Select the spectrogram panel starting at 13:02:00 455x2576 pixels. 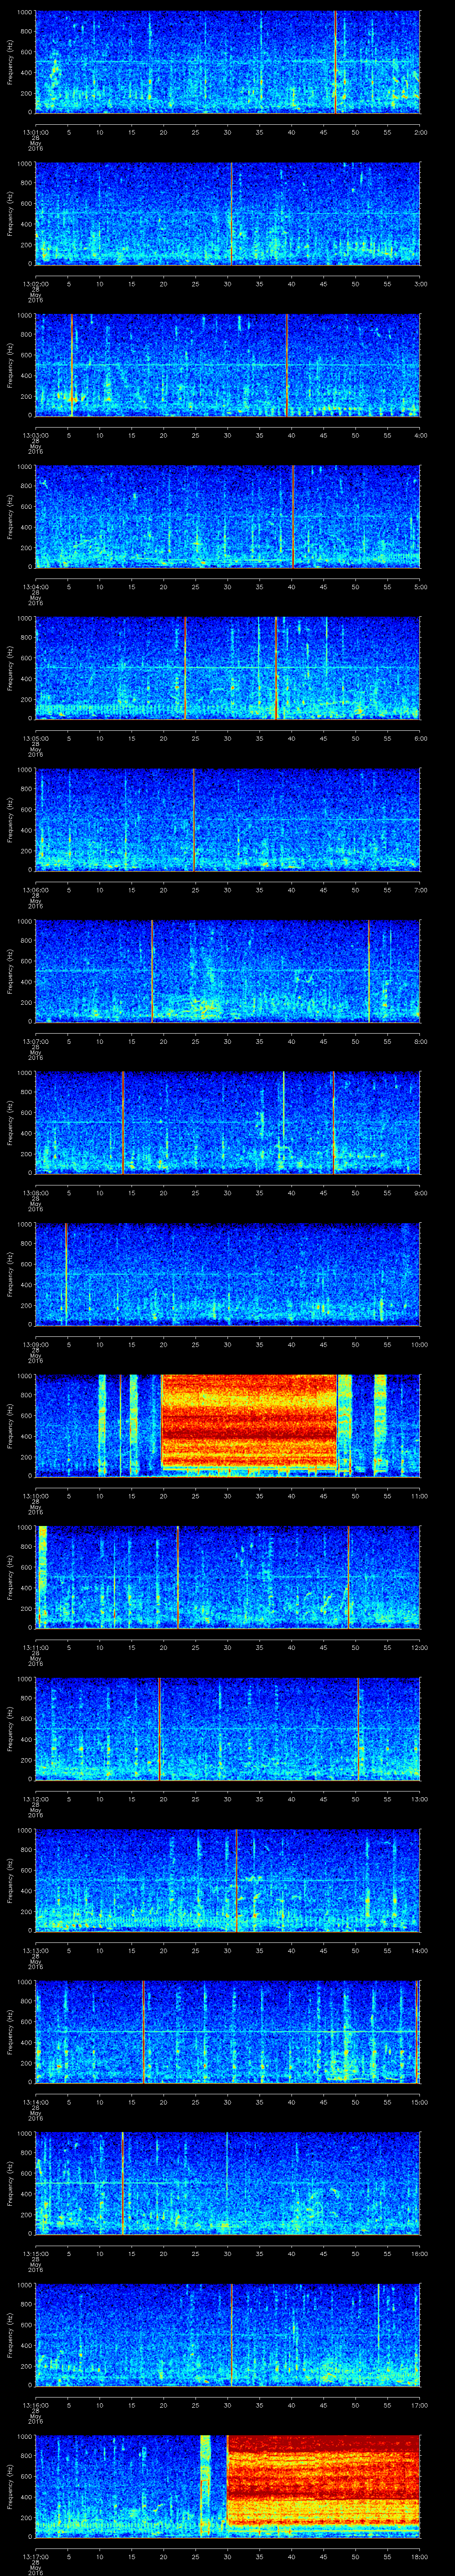[228, 214]
